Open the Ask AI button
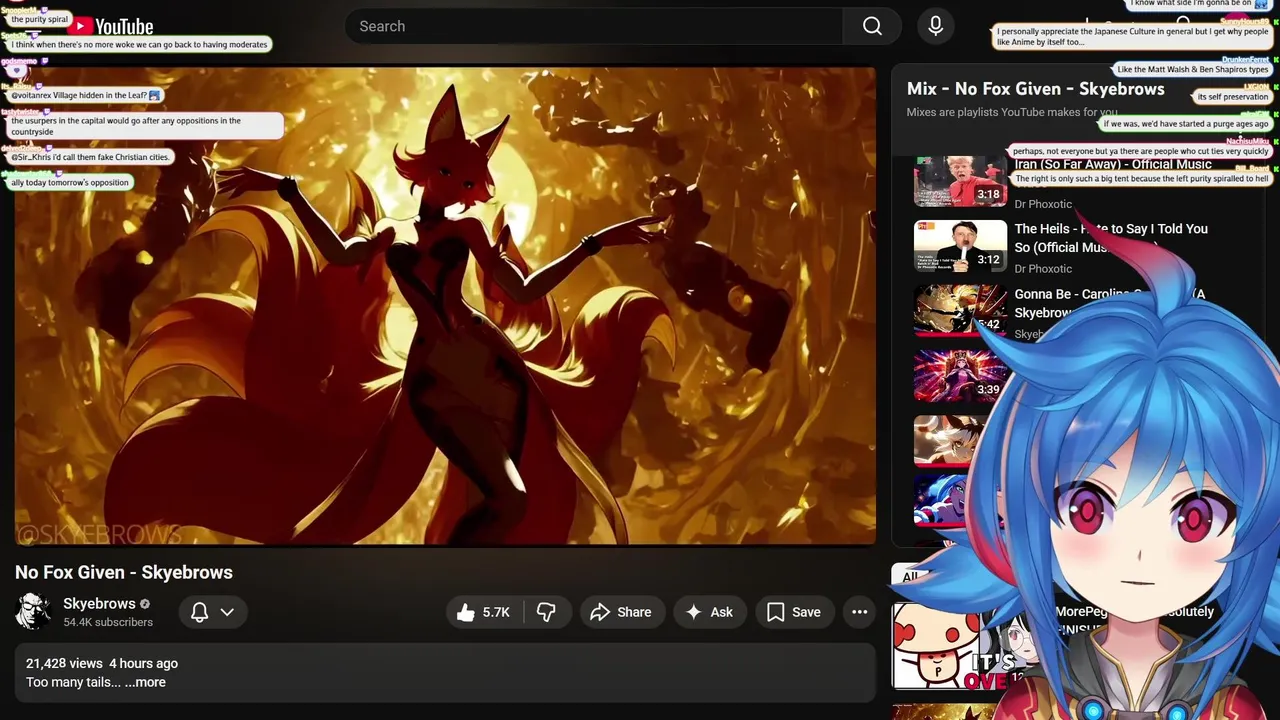Screen dimensions: 1280x720 tap(709, 612)
